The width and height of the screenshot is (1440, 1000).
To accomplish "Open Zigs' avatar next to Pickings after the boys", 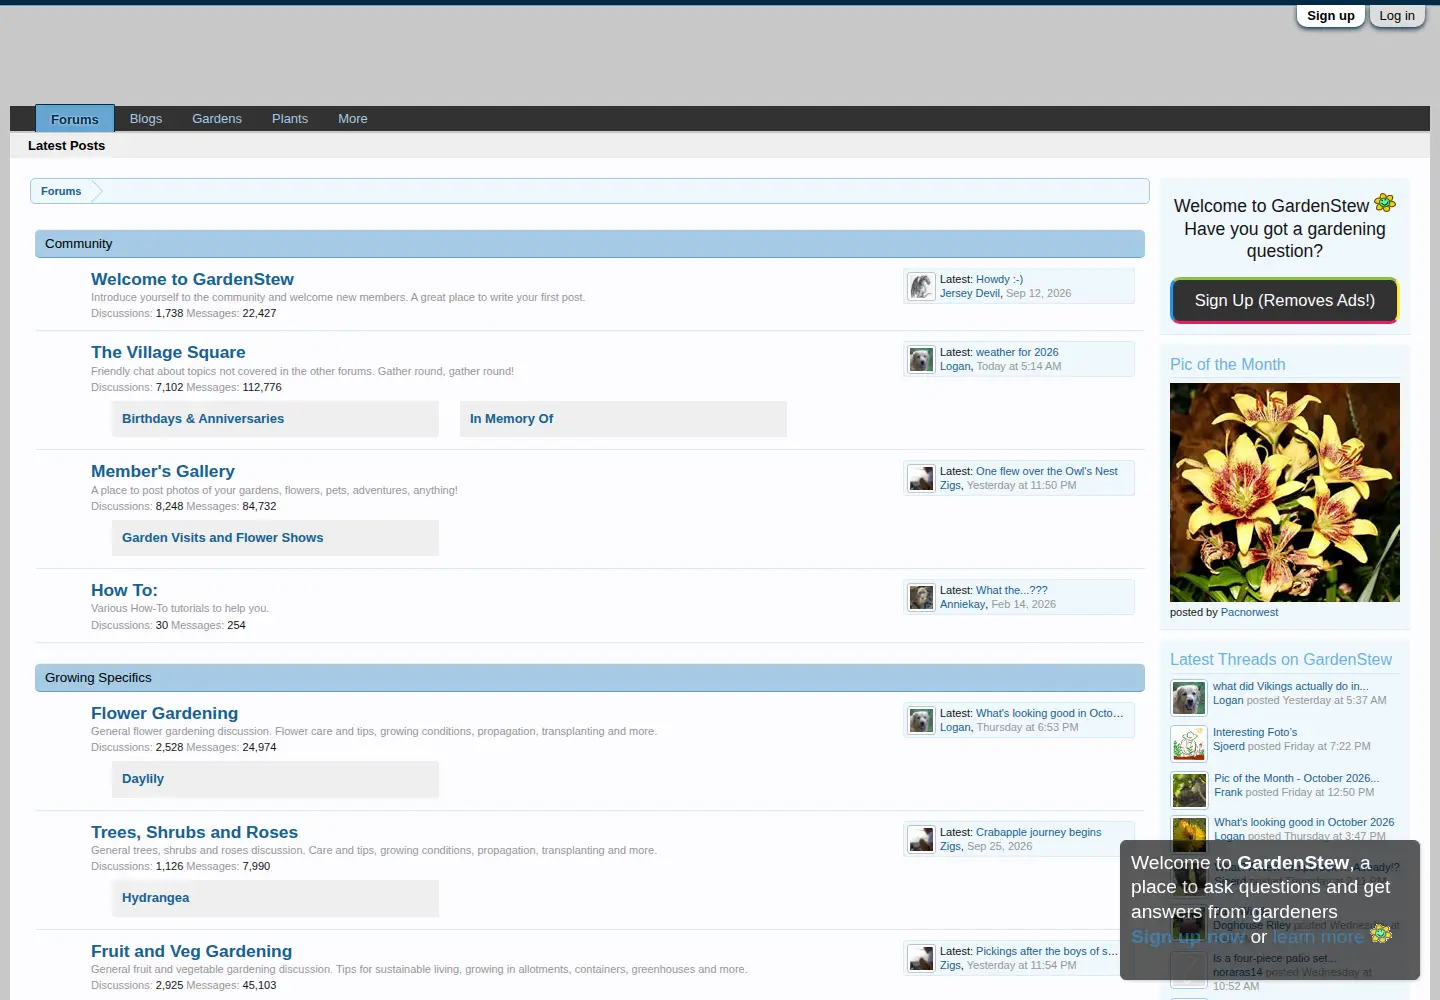I will [x=921, y=958].
